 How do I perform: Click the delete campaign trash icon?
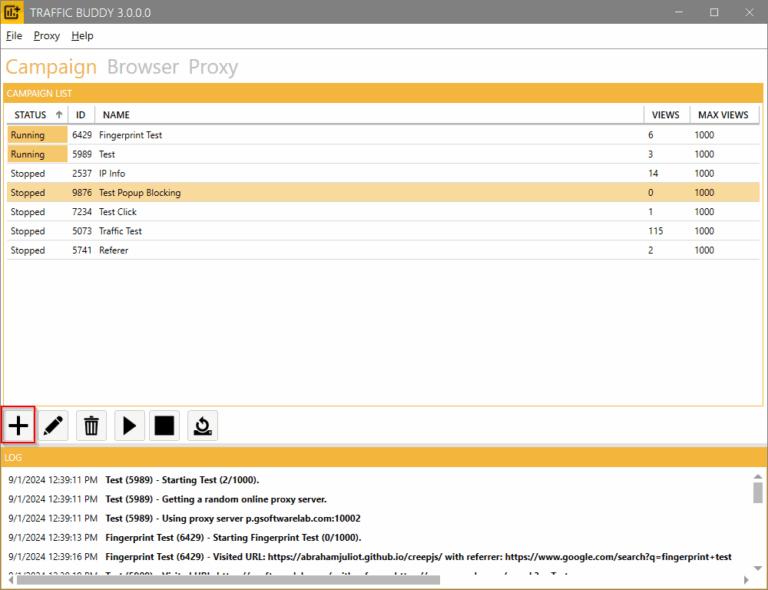click(x=91, y=425)
